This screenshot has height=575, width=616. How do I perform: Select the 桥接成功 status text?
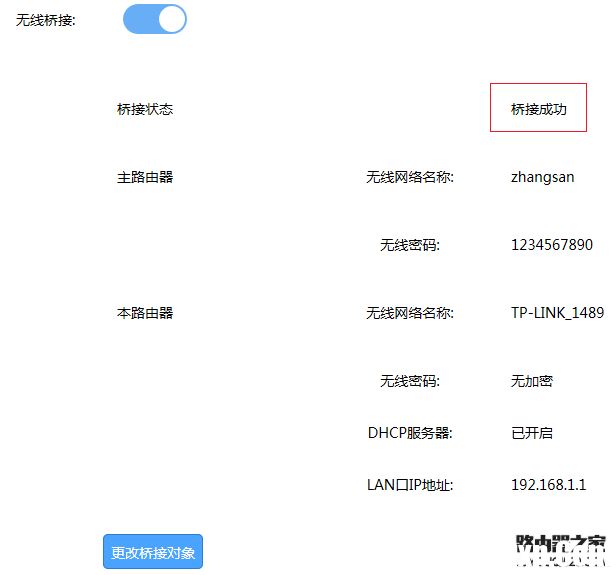coord(538,109)
